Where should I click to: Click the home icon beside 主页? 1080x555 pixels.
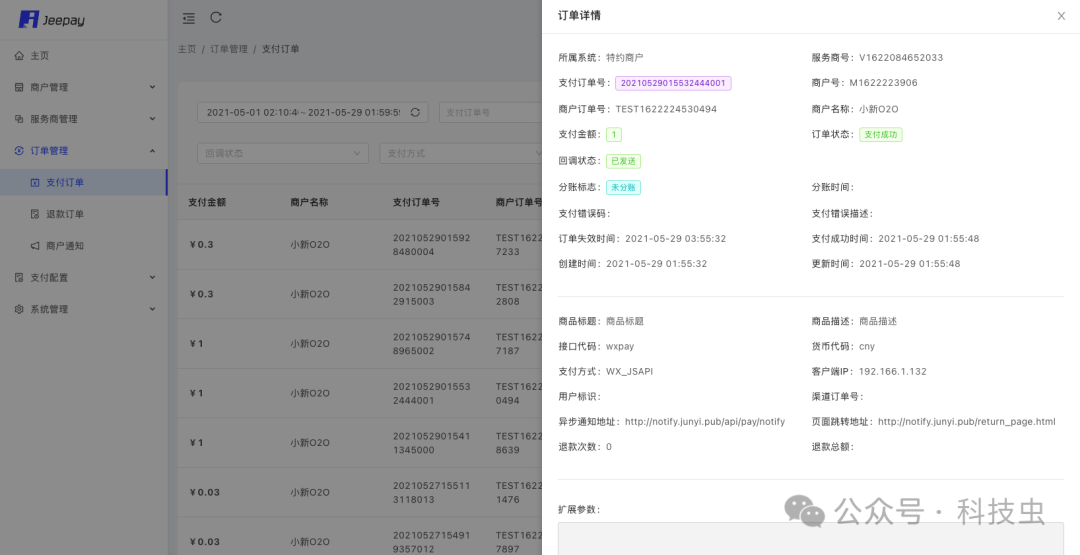19,56
